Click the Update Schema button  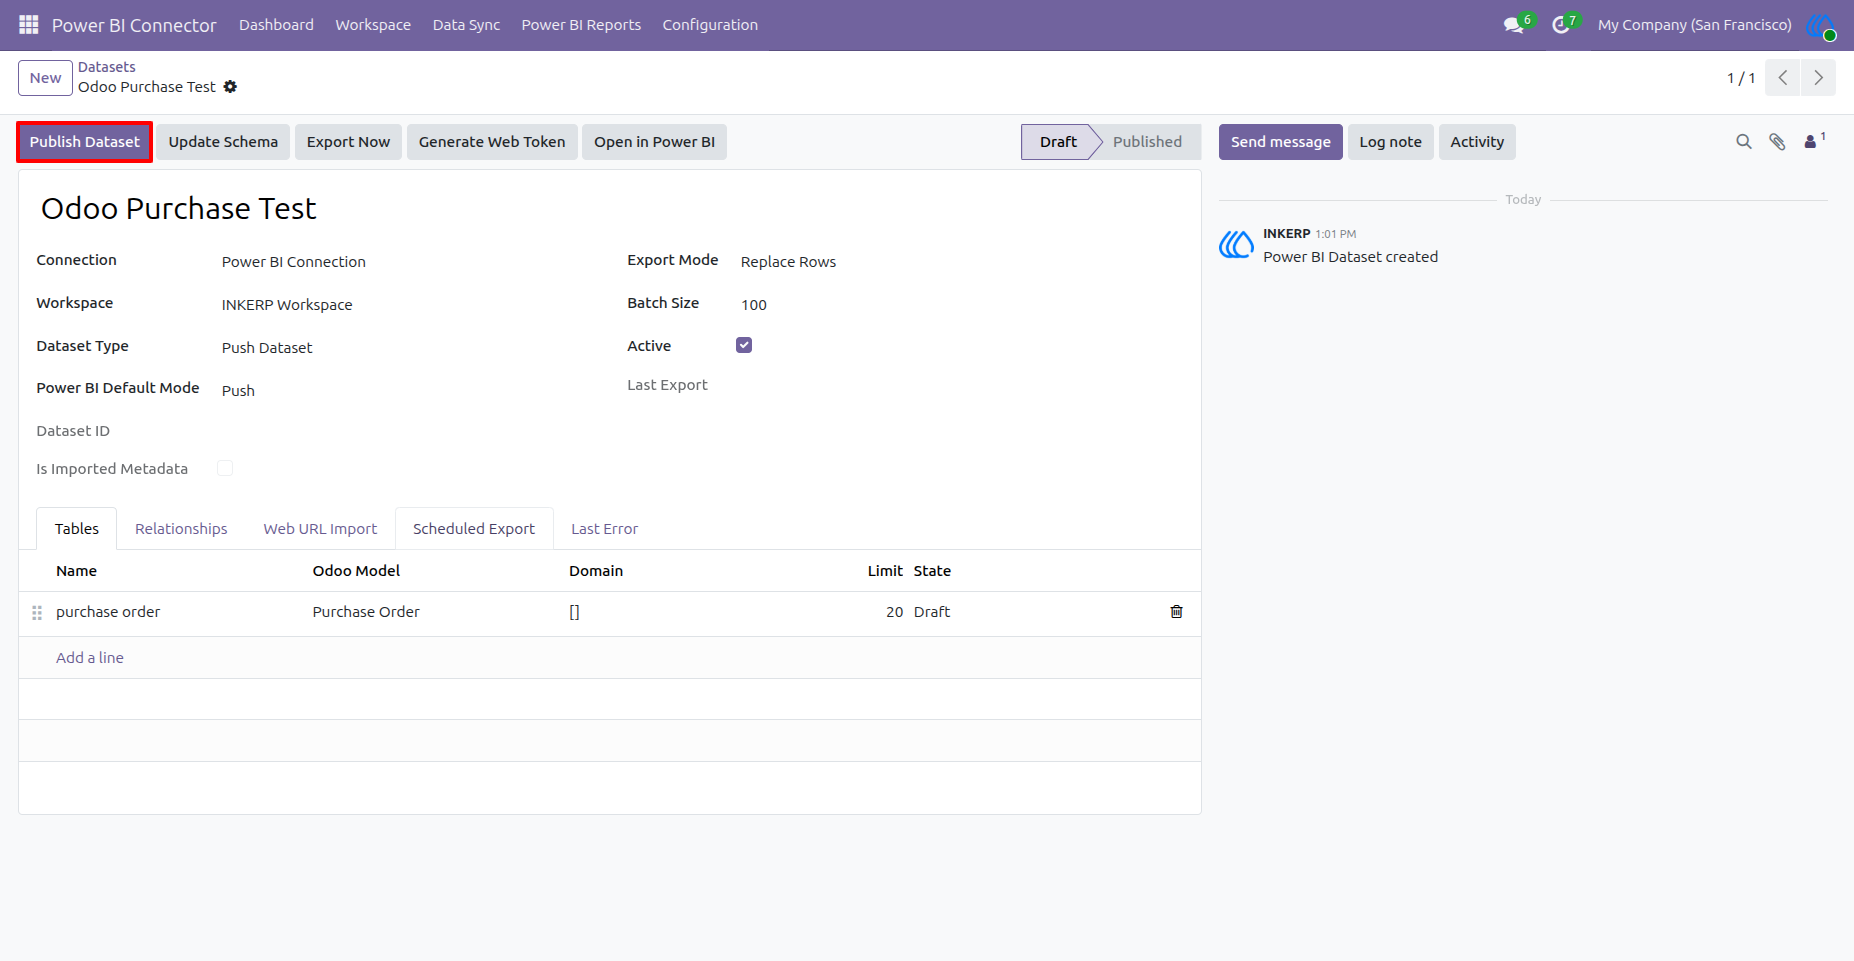click(x=223, y=142)
